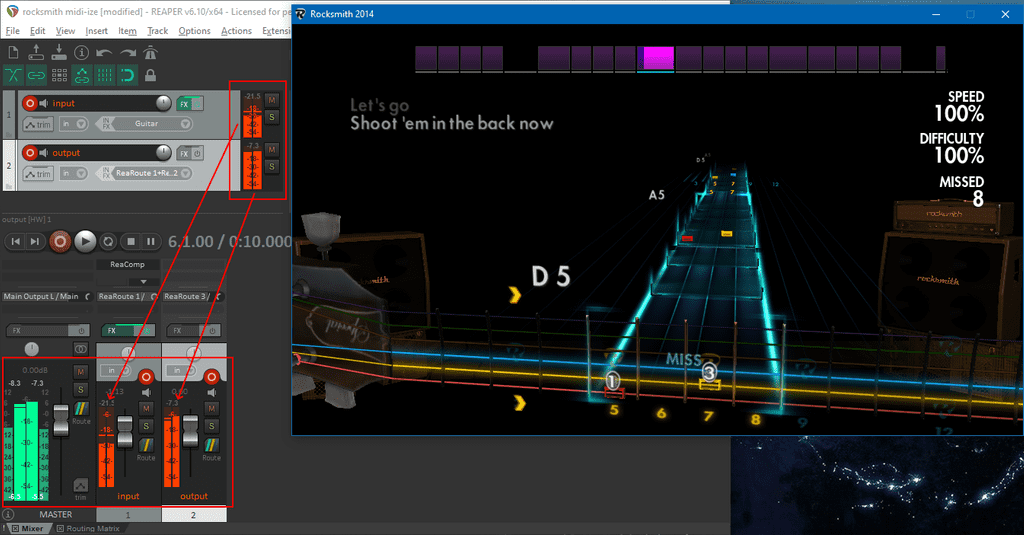Screen dimensions: 1024x535
Task: Open input channel Route button in mixer
Action: click(x=146, y=448)
